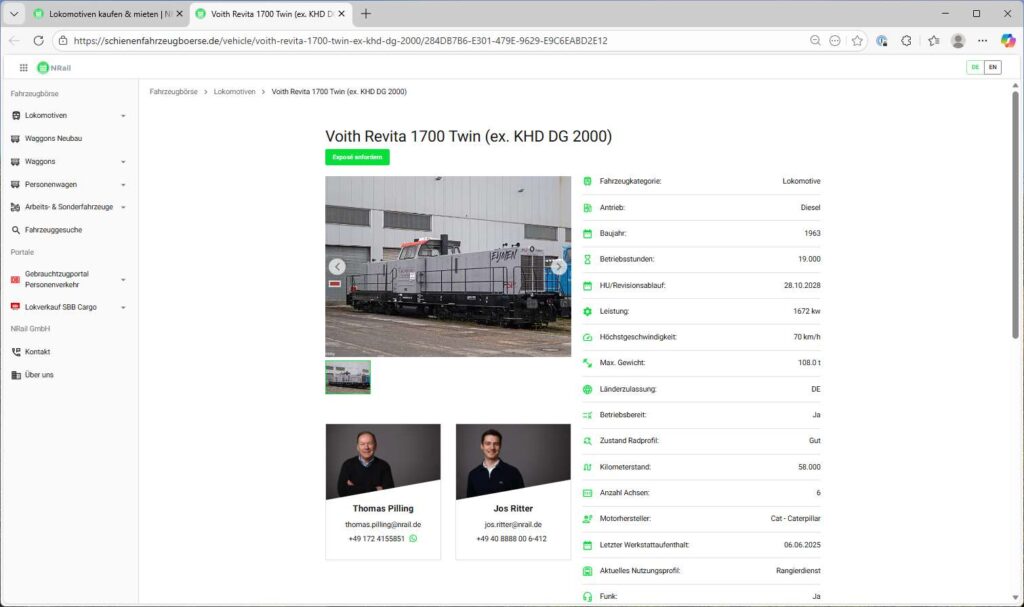
Task: Open Kontakt in the sidebar menu
Action: click(37, 352)
